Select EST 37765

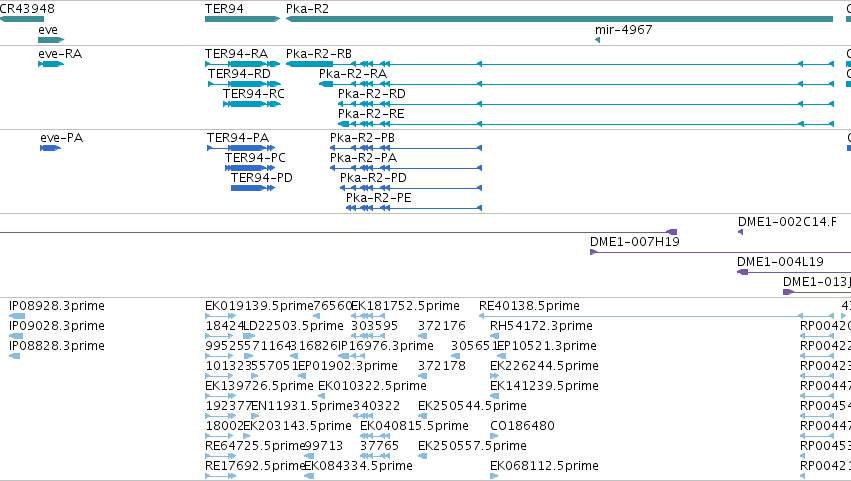[379, 446]
